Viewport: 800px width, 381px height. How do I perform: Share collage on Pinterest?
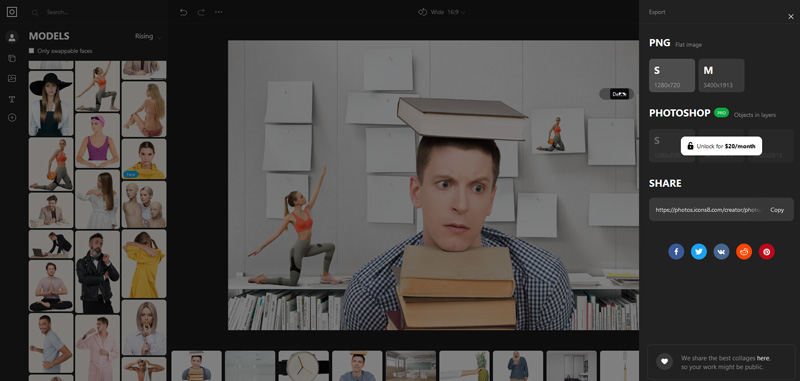tap(766, 251)
